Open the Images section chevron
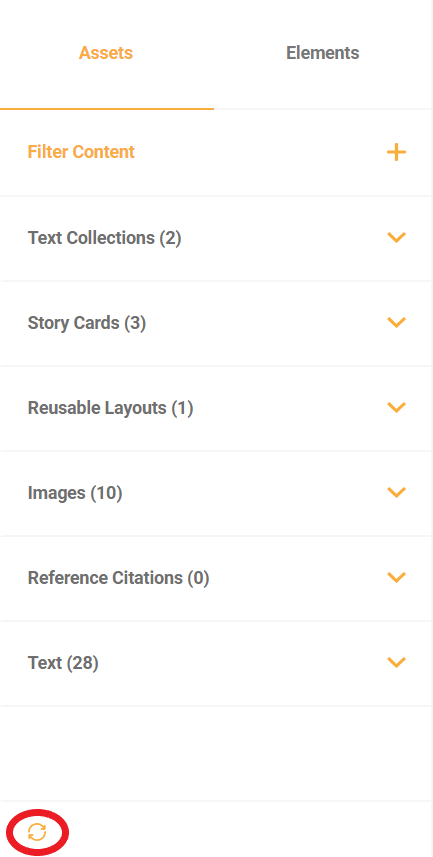The width and height of the screenshot is (433, 857). [396, 492]
